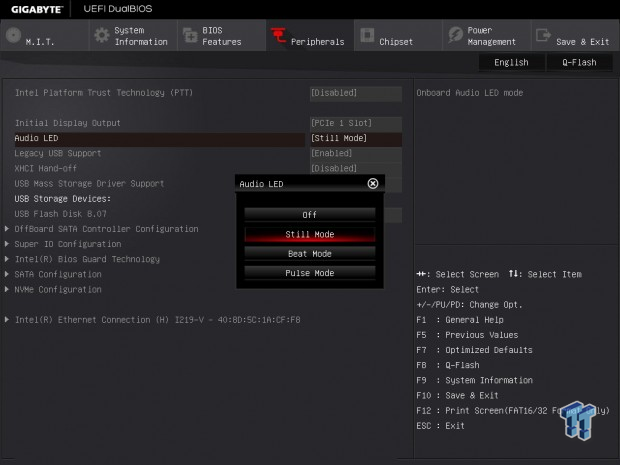Expand SATA Configuration submenu
Viewport: 620px width, 465px height.
(x=58, y=274)
